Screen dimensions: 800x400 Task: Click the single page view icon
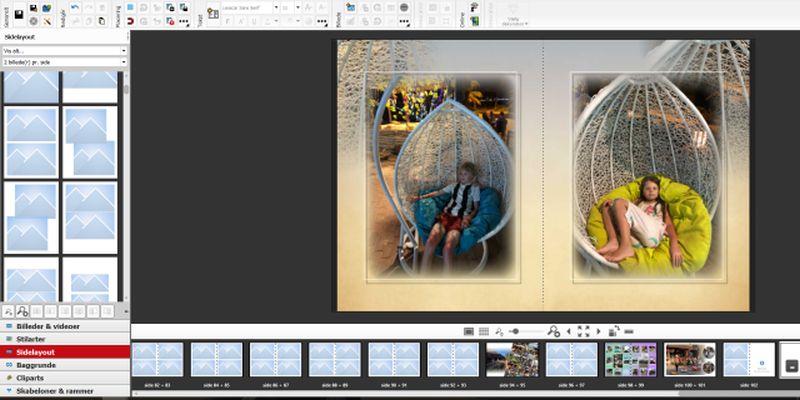point(468,331)
